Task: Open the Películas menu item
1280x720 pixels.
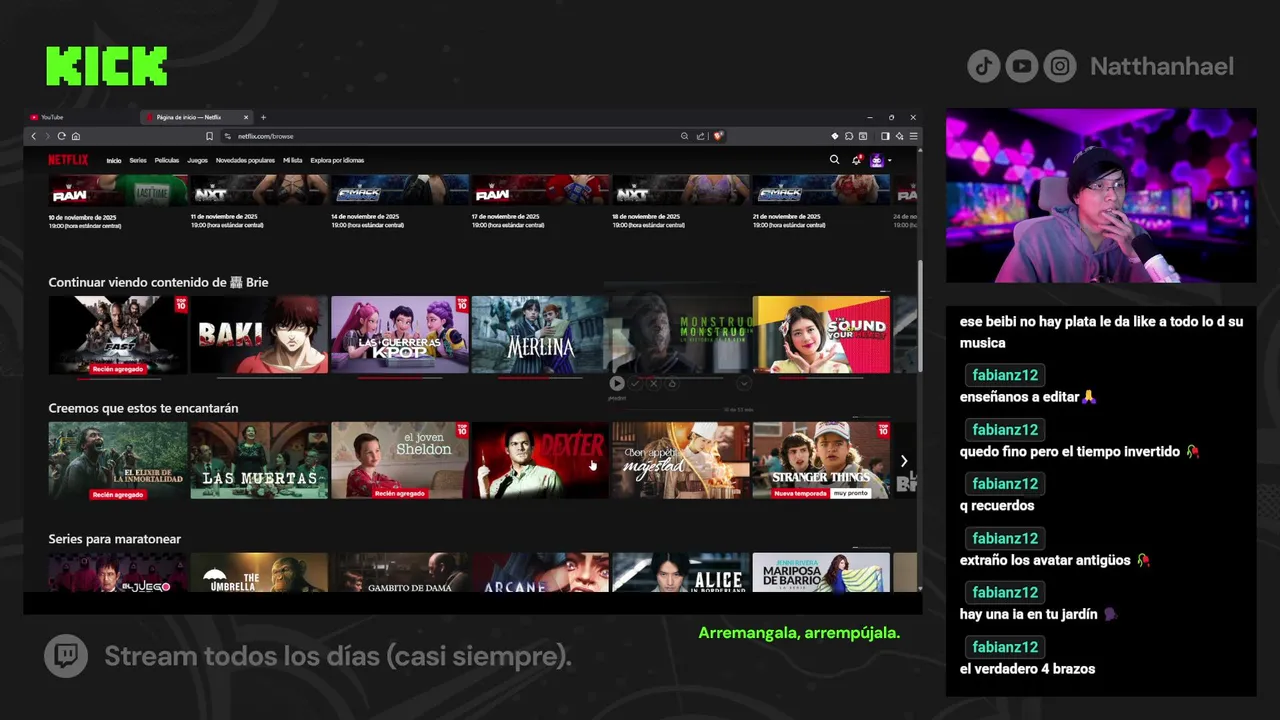Action: pos(167,160)
